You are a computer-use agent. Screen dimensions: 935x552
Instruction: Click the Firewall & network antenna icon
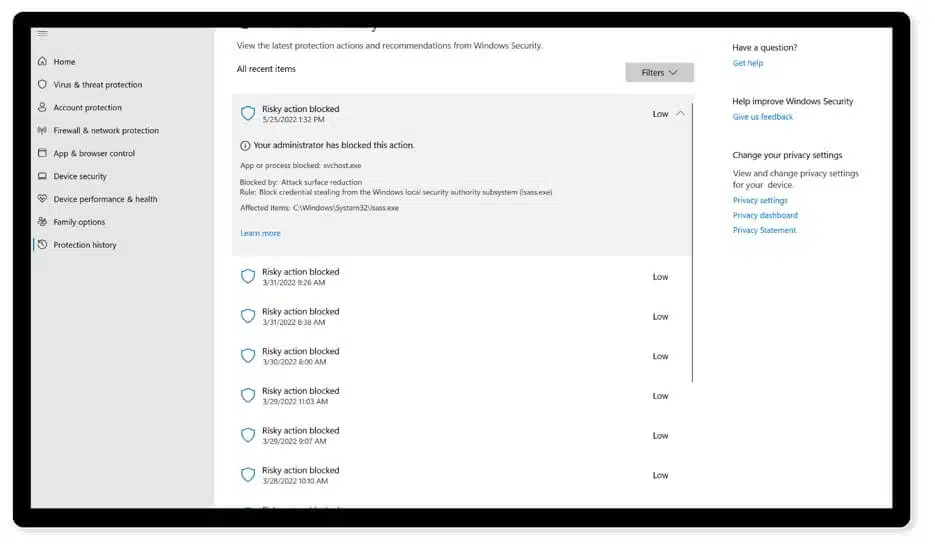(x=42, y=130)
